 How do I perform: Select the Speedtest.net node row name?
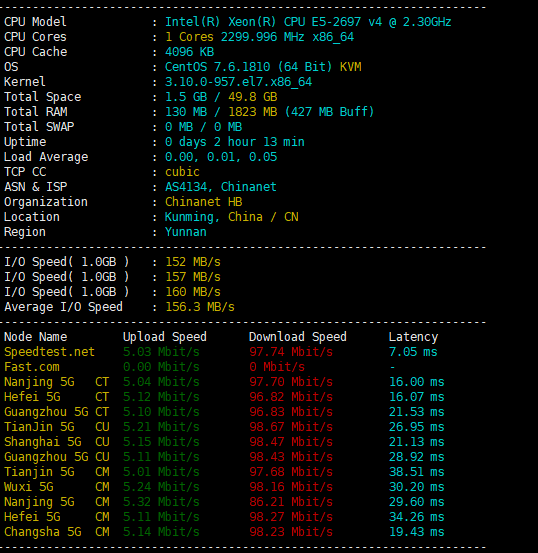(49, 352)
